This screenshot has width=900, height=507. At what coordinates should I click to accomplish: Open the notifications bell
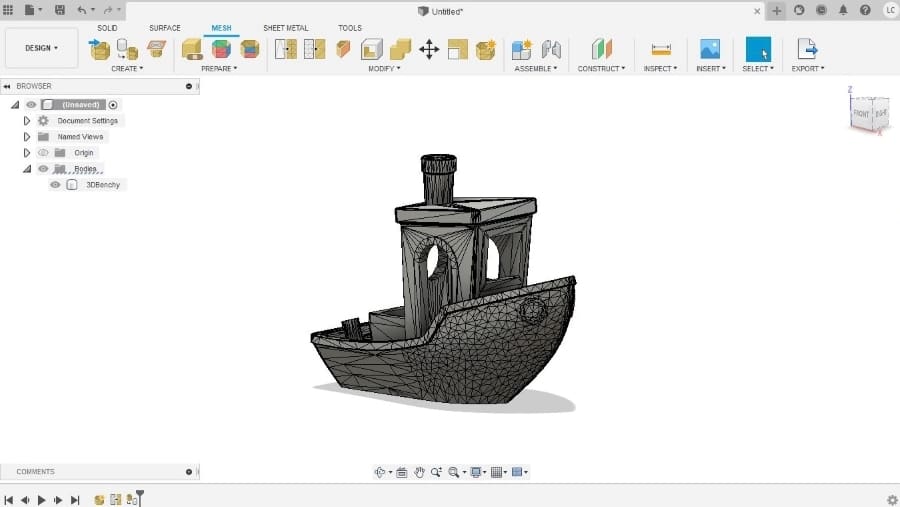tap(843, 10)
